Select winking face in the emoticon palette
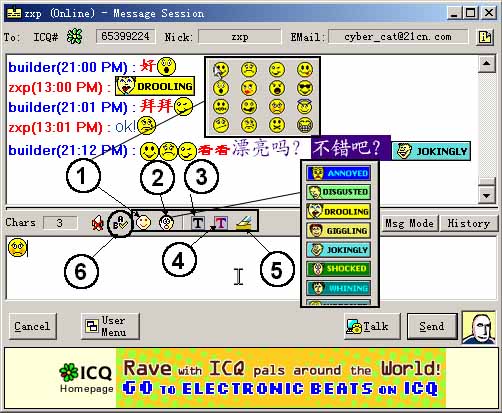Viewport: 502px width, 413px height. tap(277, 70)
